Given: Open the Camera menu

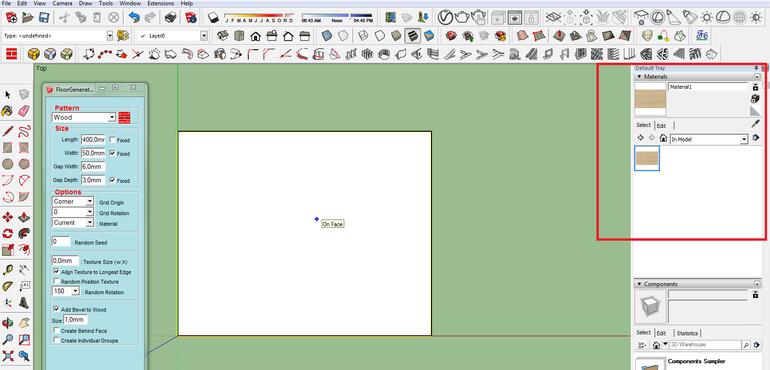Looking at the screenshot, I should pos(62,3).
